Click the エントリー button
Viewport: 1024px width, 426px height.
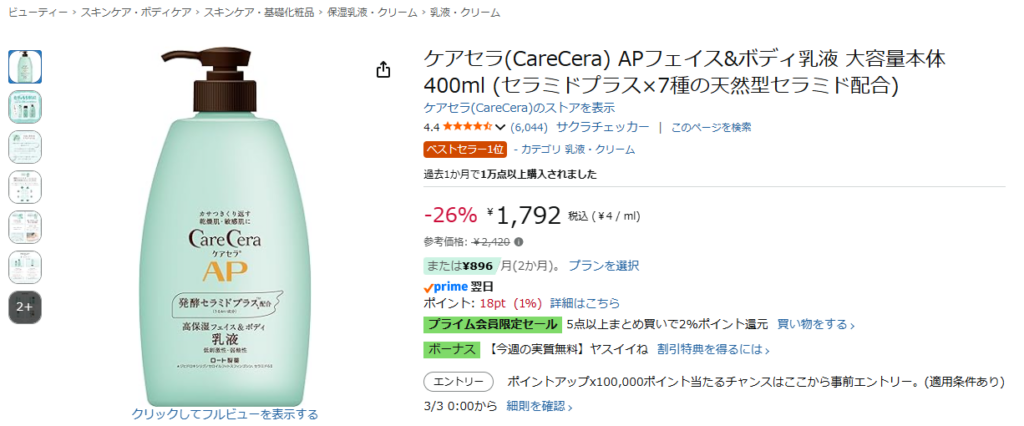coord(458,382)
